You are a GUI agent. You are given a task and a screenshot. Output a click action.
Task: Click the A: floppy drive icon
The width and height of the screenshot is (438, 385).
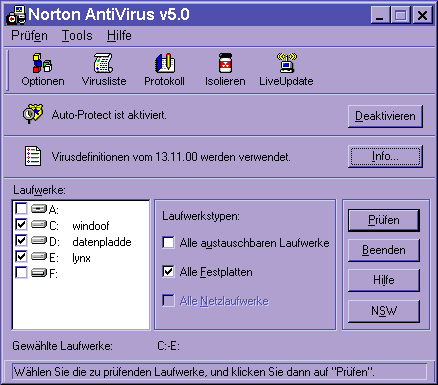click(39, 209)
